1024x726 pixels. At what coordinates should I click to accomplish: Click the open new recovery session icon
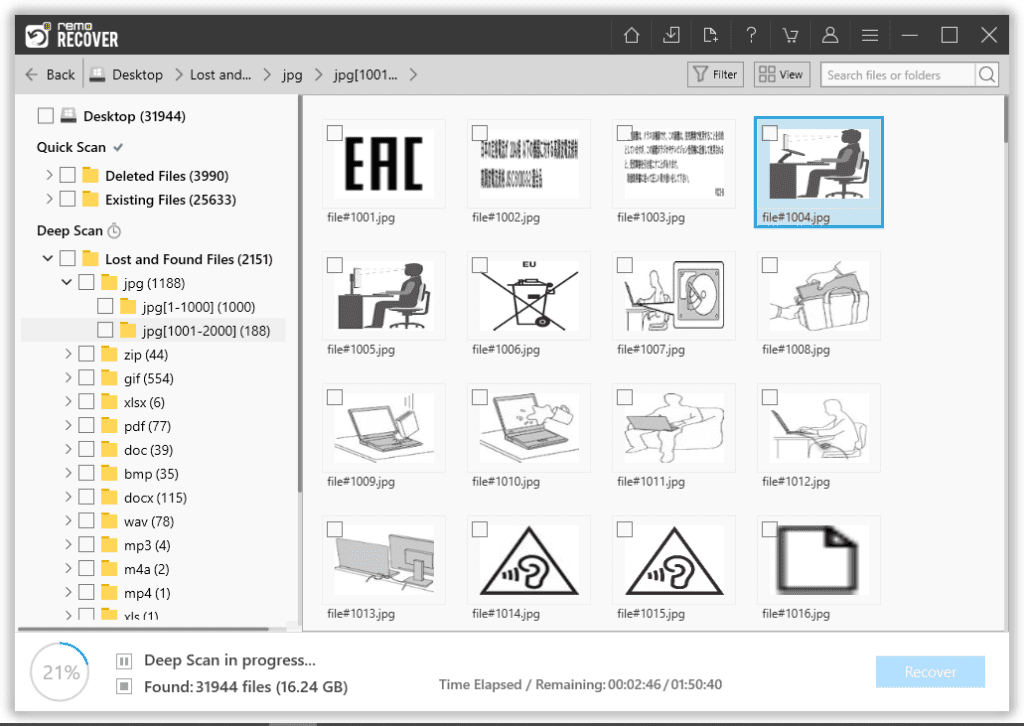tap(711, 34)
